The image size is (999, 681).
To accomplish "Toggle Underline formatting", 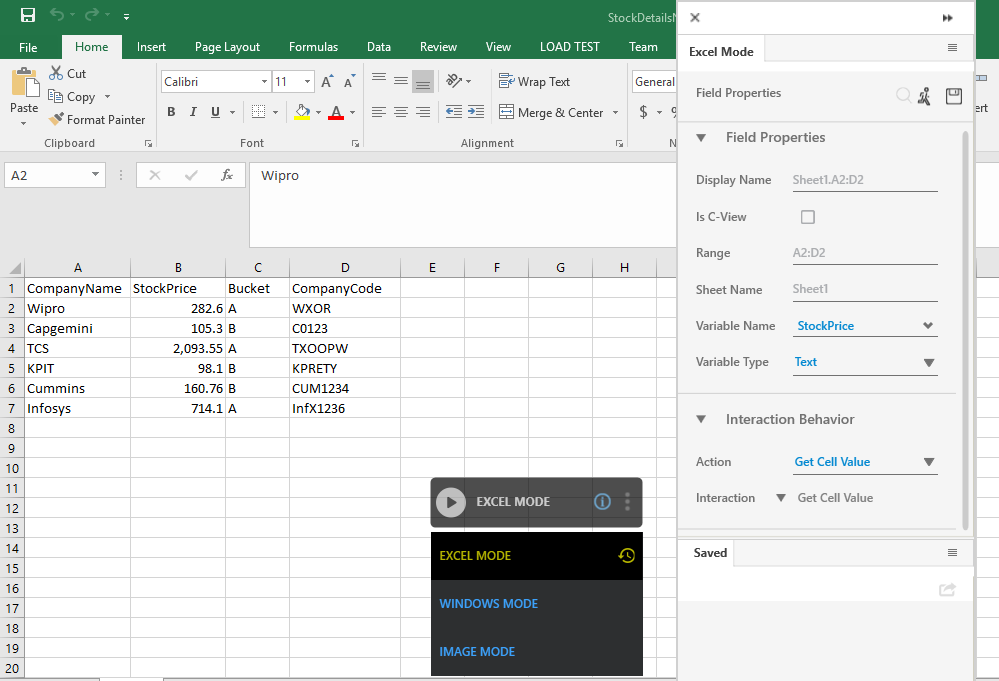I will [x=215, y=112].
